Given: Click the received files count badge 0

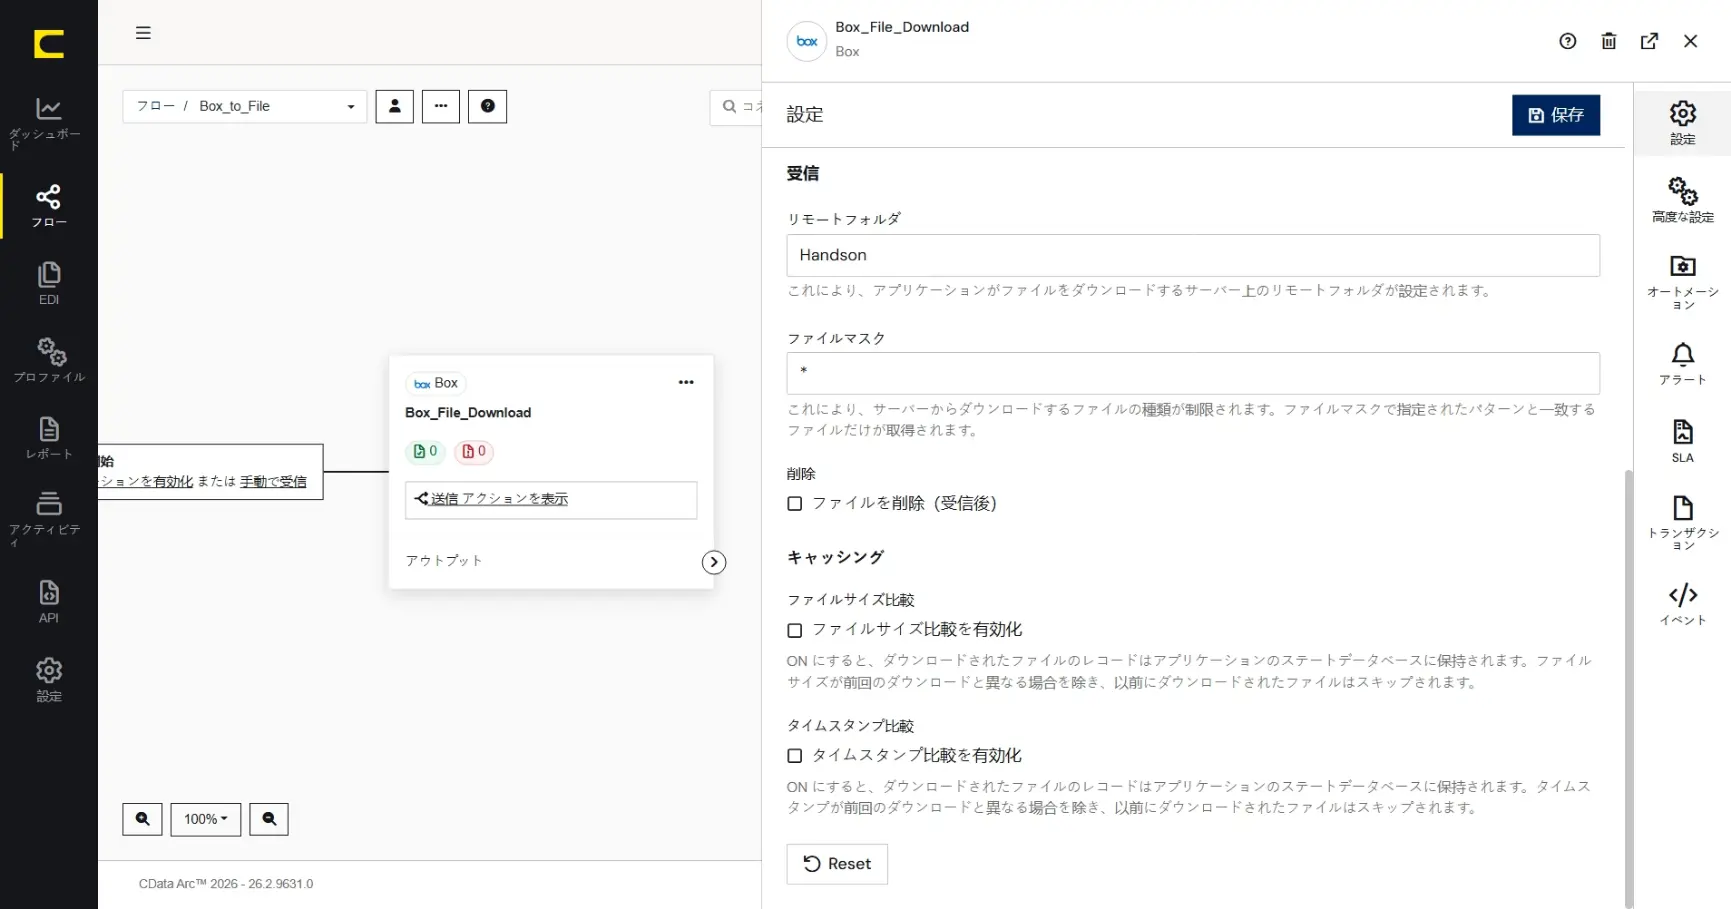Looking at the screenshot, I should (425, 451).
